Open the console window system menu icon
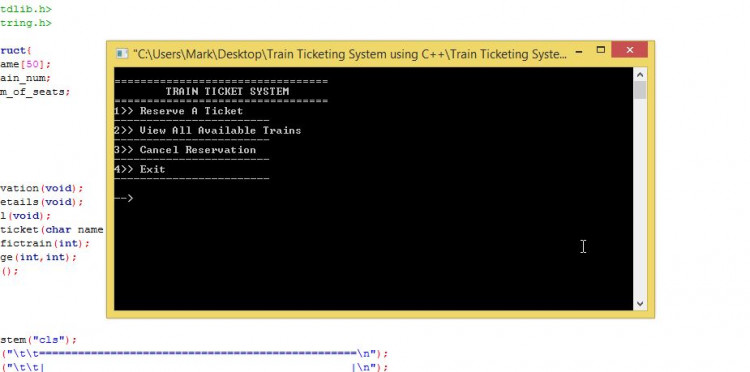This screenshot has width=750, height=372. (x=122, y=54)
